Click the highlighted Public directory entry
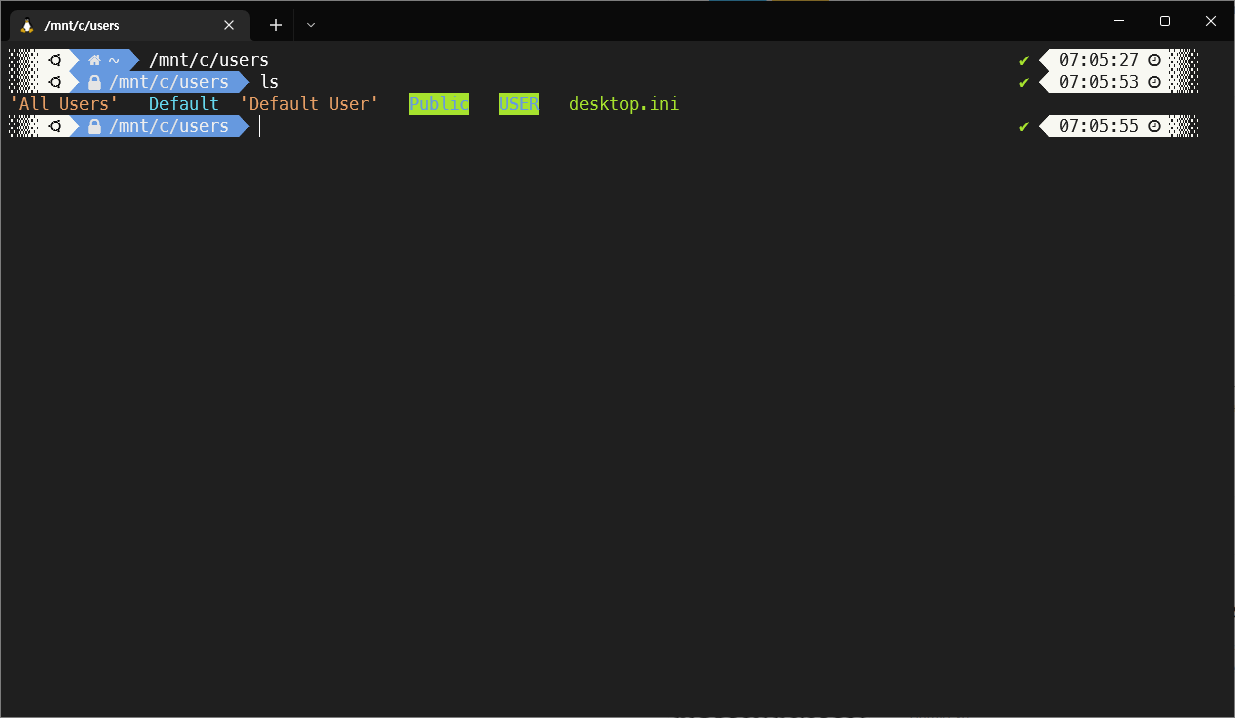Screen dimensions: 1235x718 [x=439, y=104]
